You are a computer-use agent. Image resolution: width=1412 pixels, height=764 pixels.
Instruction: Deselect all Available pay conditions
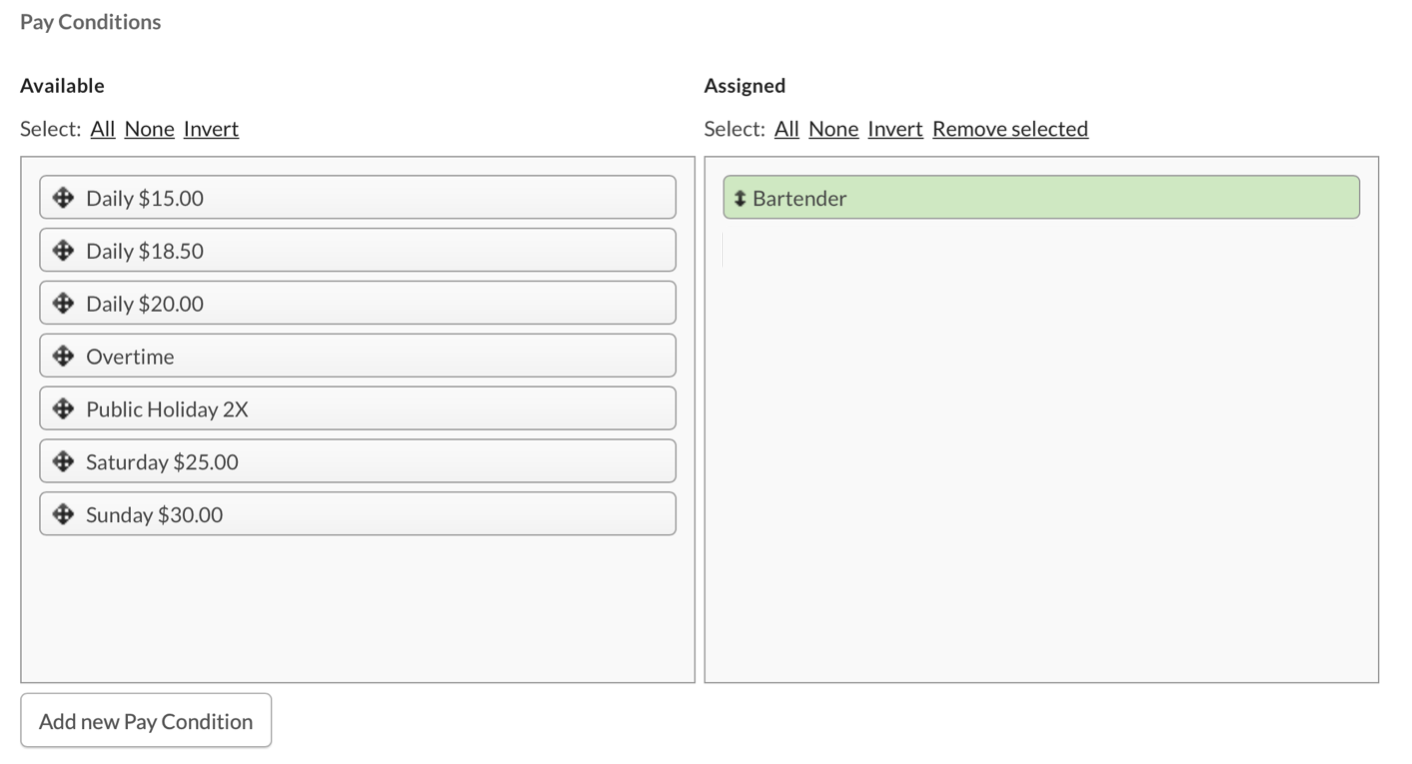[149, 129]
